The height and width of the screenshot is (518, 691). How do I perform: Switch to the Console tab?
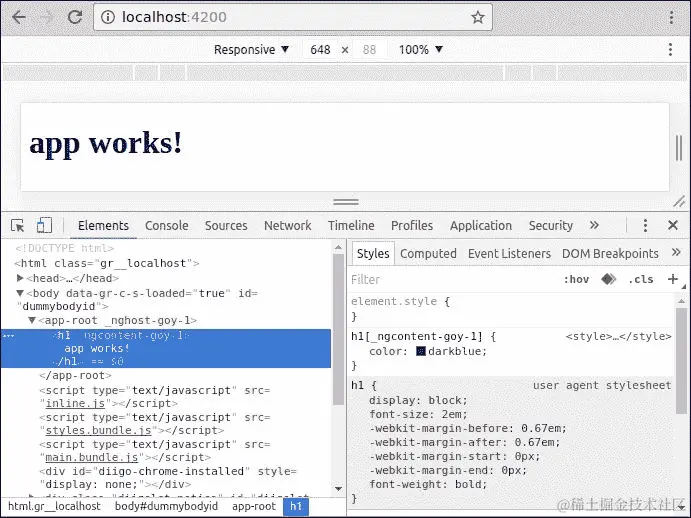167,226
